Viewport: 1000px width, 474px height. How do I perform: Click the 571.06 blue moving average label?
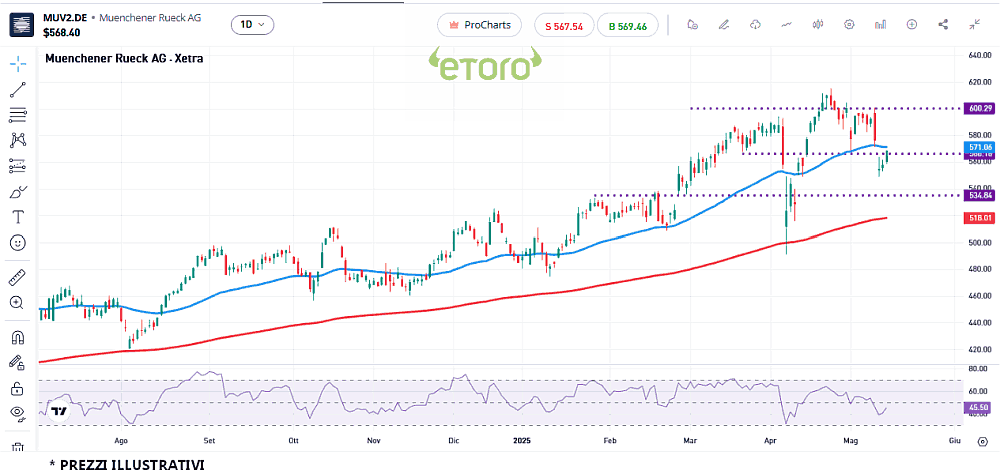click(980, 147)
